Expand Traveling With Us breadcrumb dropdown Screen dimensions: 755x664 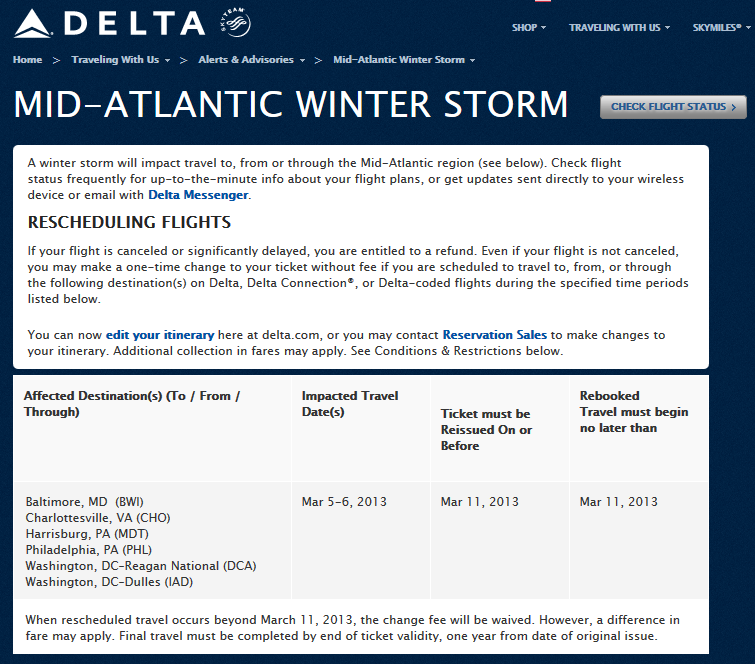point(120,60)
